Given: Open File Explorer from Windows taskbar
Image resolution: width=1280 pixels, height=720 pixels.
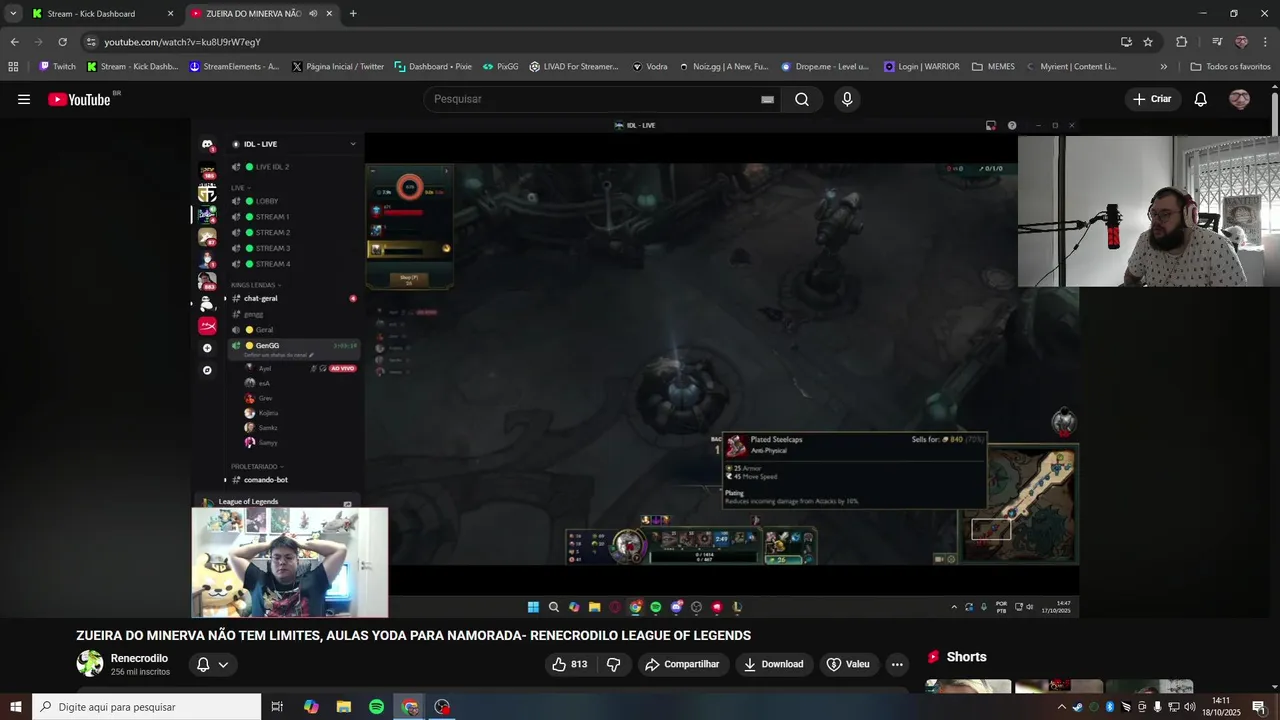Looking at the screenshot, I should [x=344, y=707].
